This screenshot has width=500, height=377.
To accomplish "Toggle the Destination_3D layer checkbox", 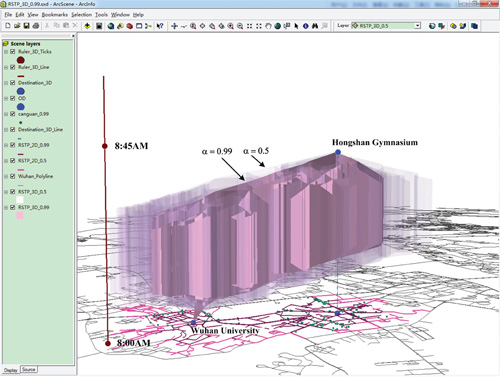I will [x=13, y=83].
